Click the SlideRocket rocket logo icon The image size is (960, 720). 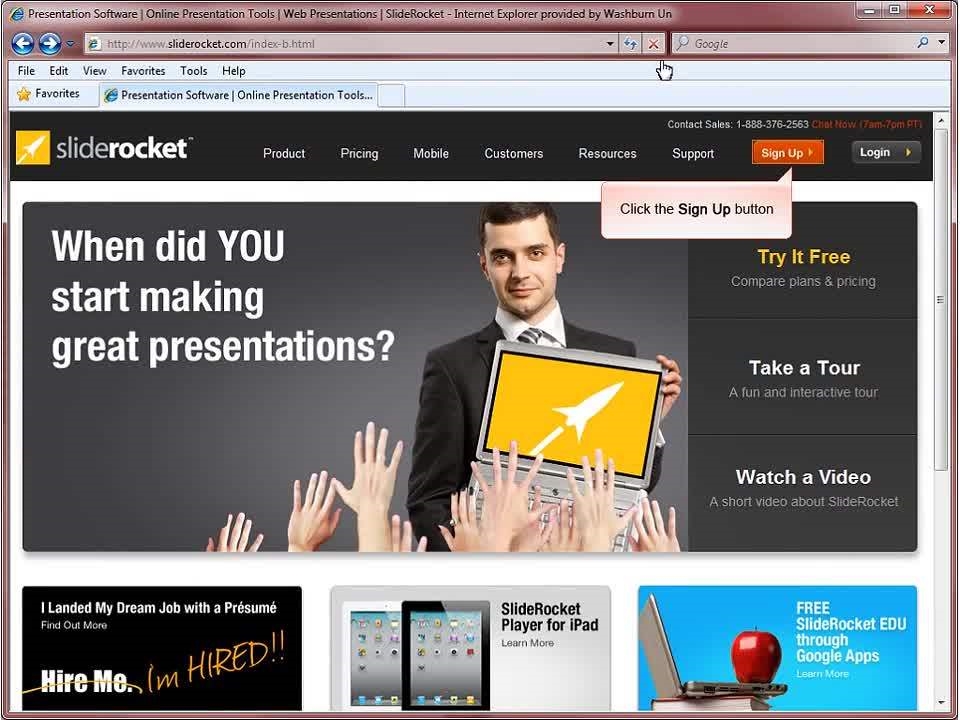pos(33,148)
